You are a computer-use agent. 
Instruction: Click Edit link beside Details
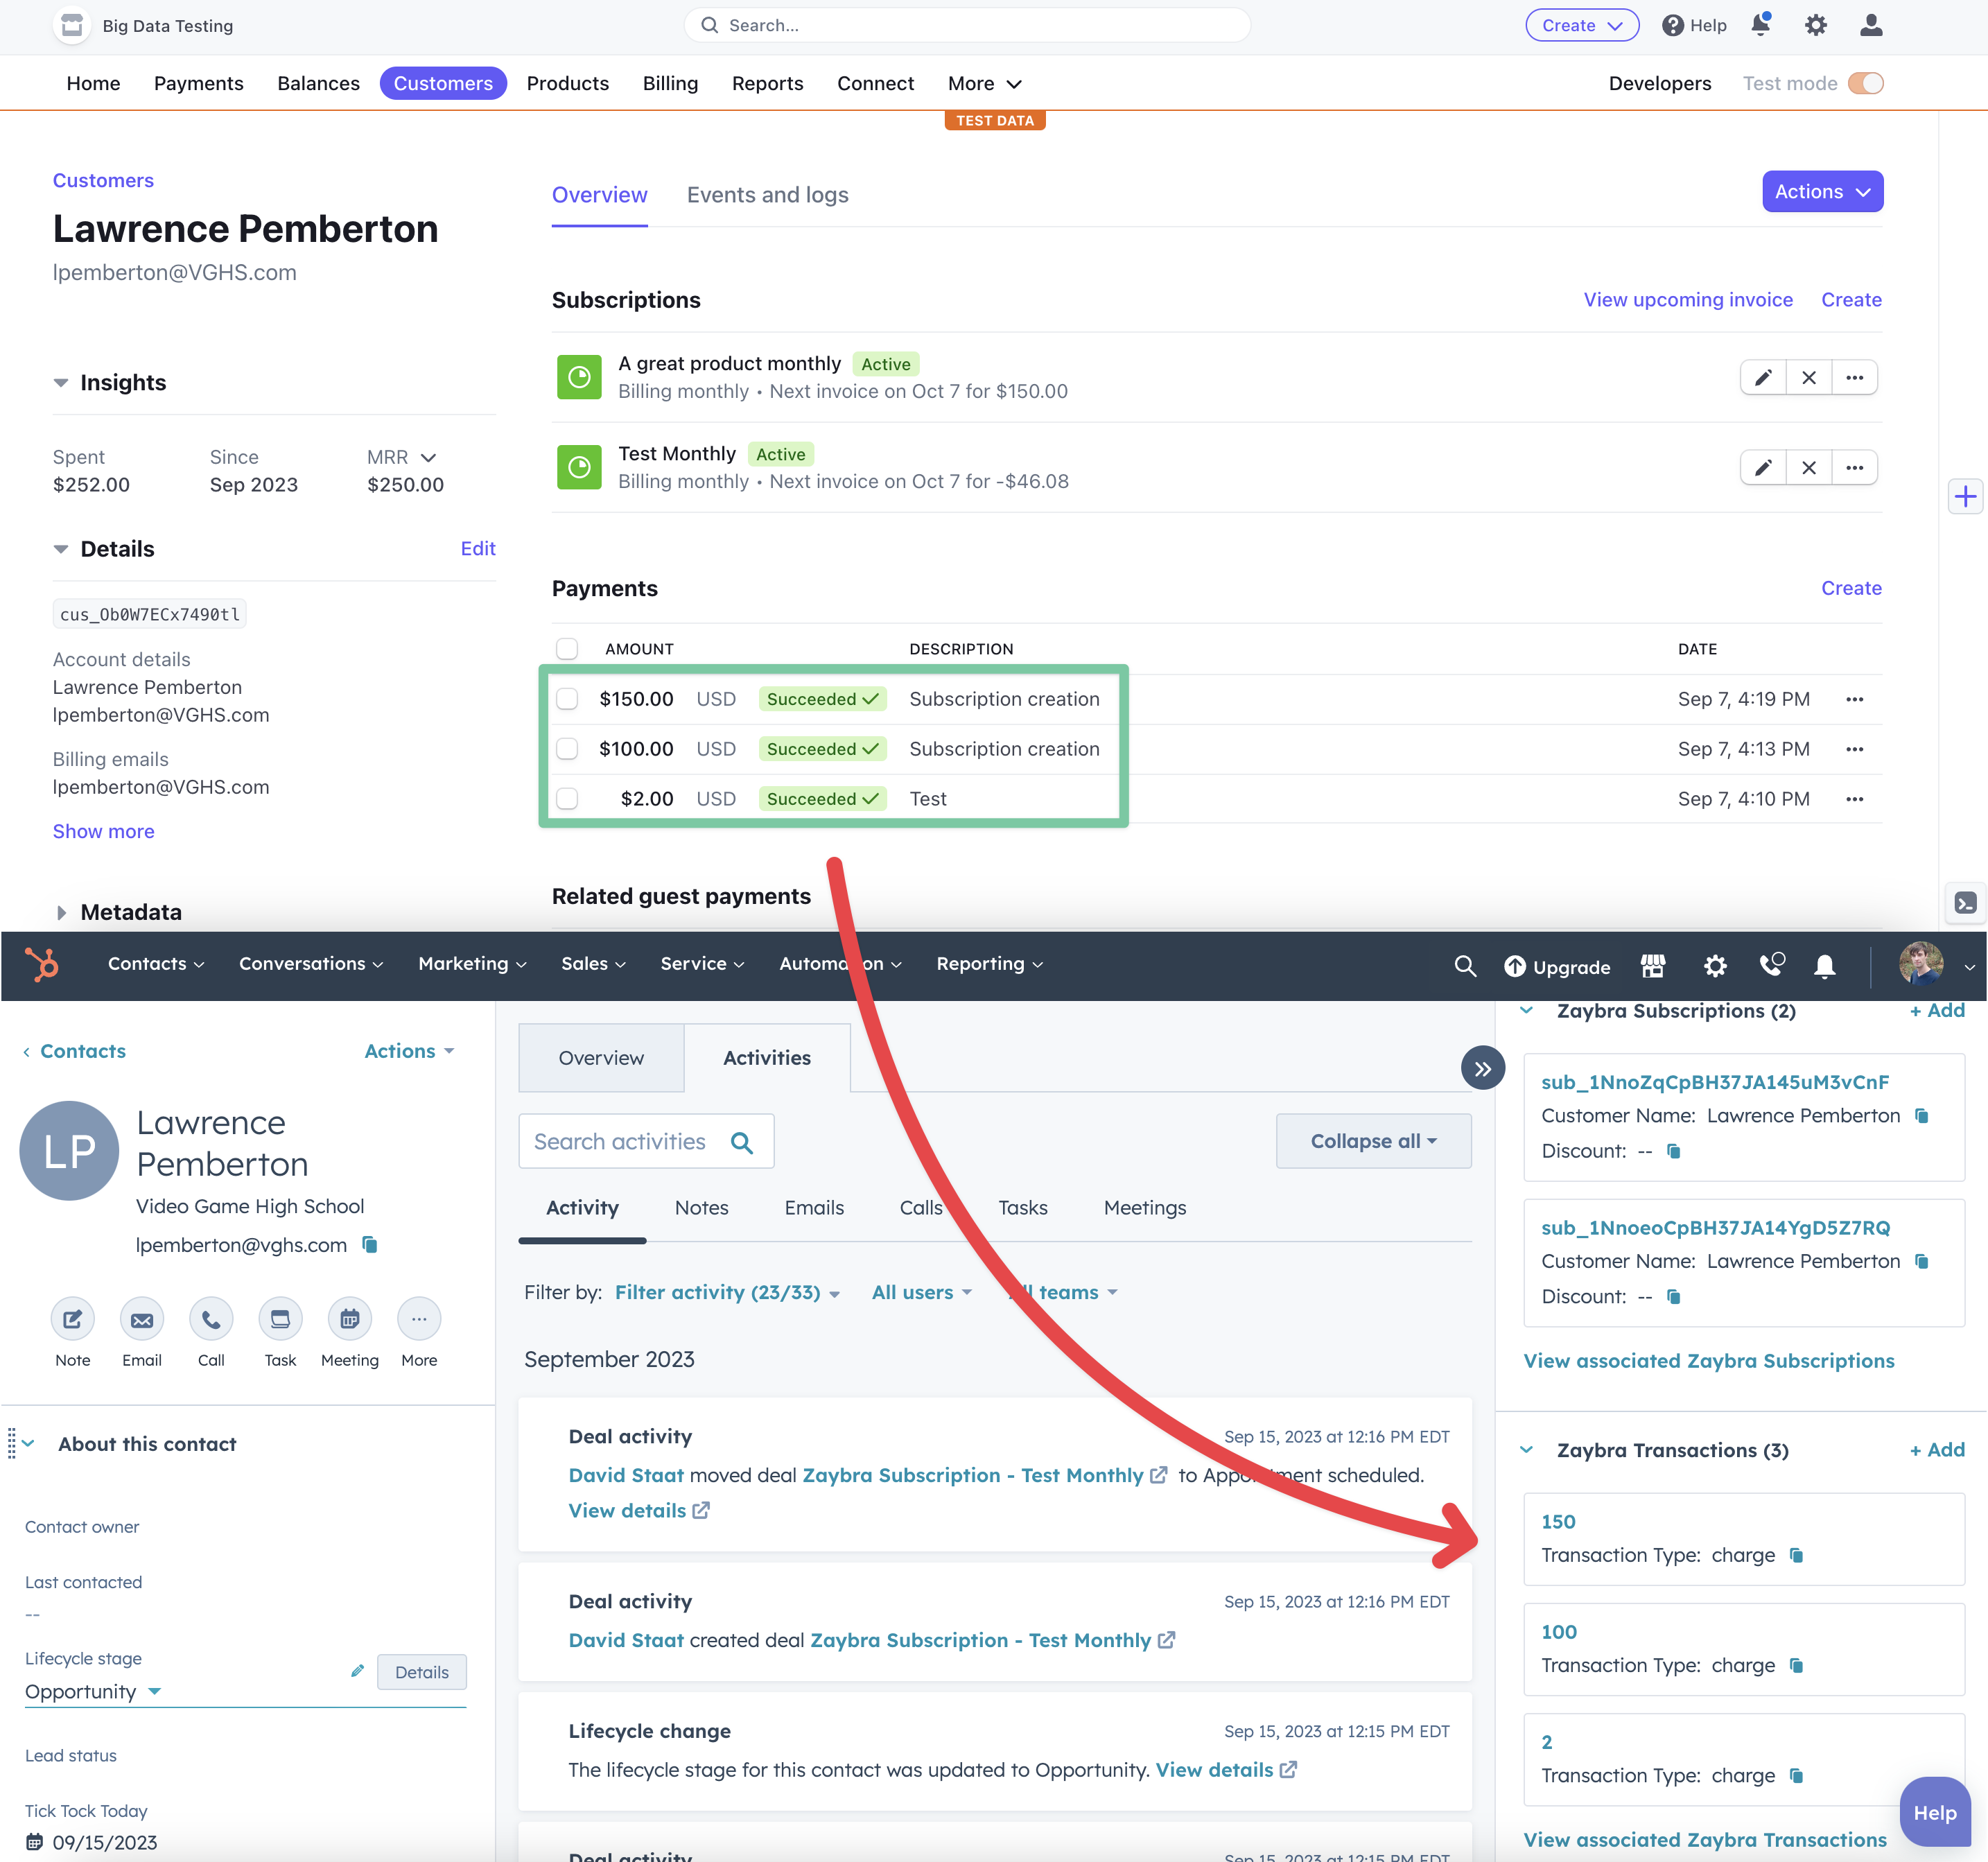478,549
